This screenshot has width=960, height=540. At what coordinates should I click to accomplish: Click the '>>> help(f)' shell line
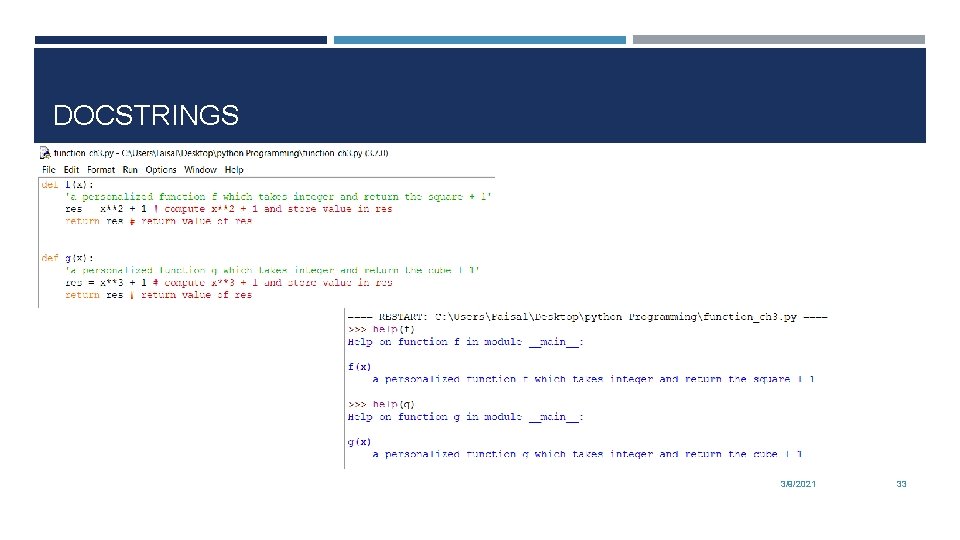[x=381, y=329]
